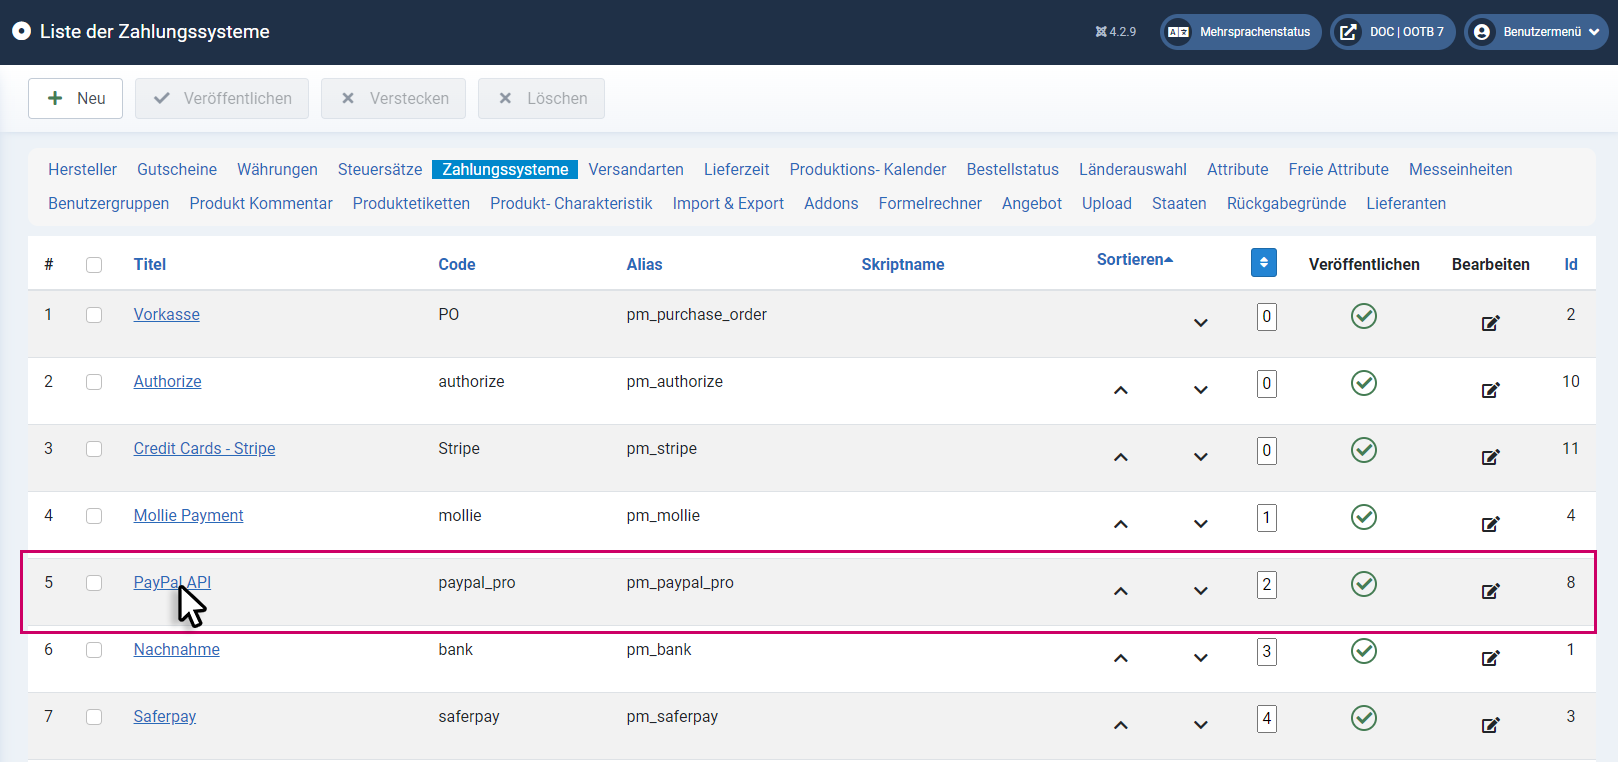The width and height of the screenshot is (1618, 762).
Task: Move PayPal API down in order
Action: tap(1201, 591)
